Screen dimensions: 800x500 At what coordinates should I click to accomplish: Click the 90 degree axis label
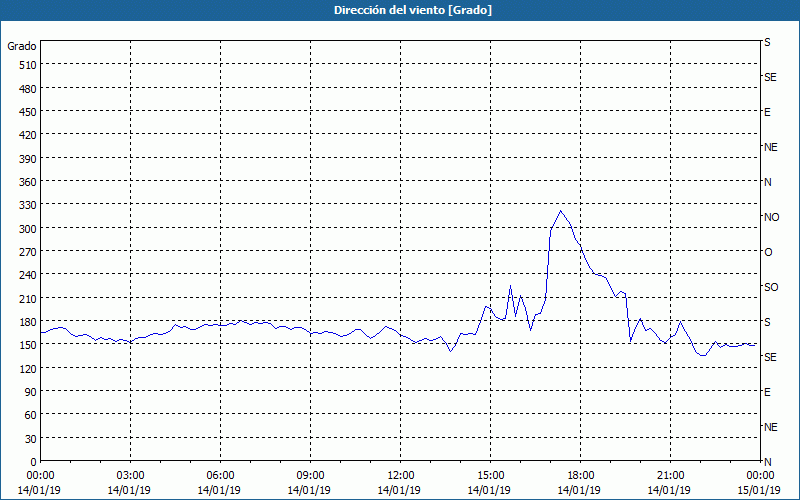click(31, 392)
